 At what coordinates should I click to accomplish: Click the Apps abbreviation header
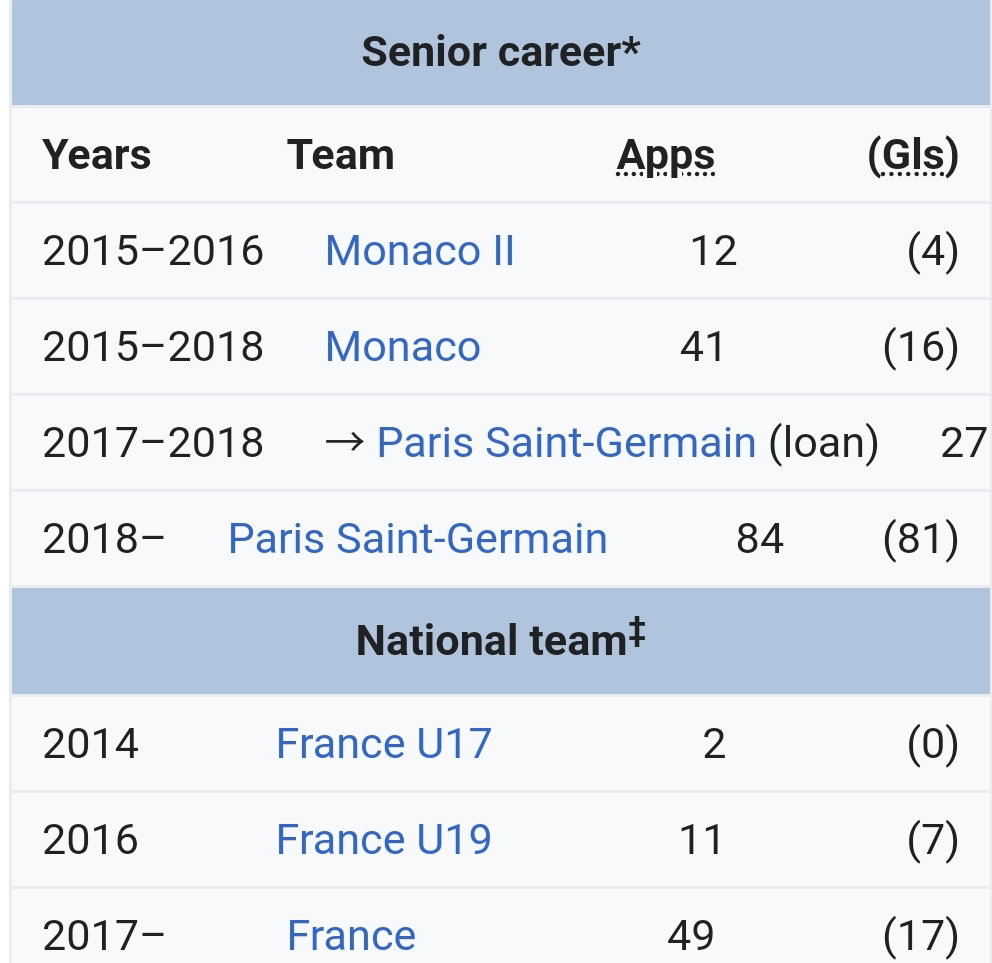click(x=666, y=156)
